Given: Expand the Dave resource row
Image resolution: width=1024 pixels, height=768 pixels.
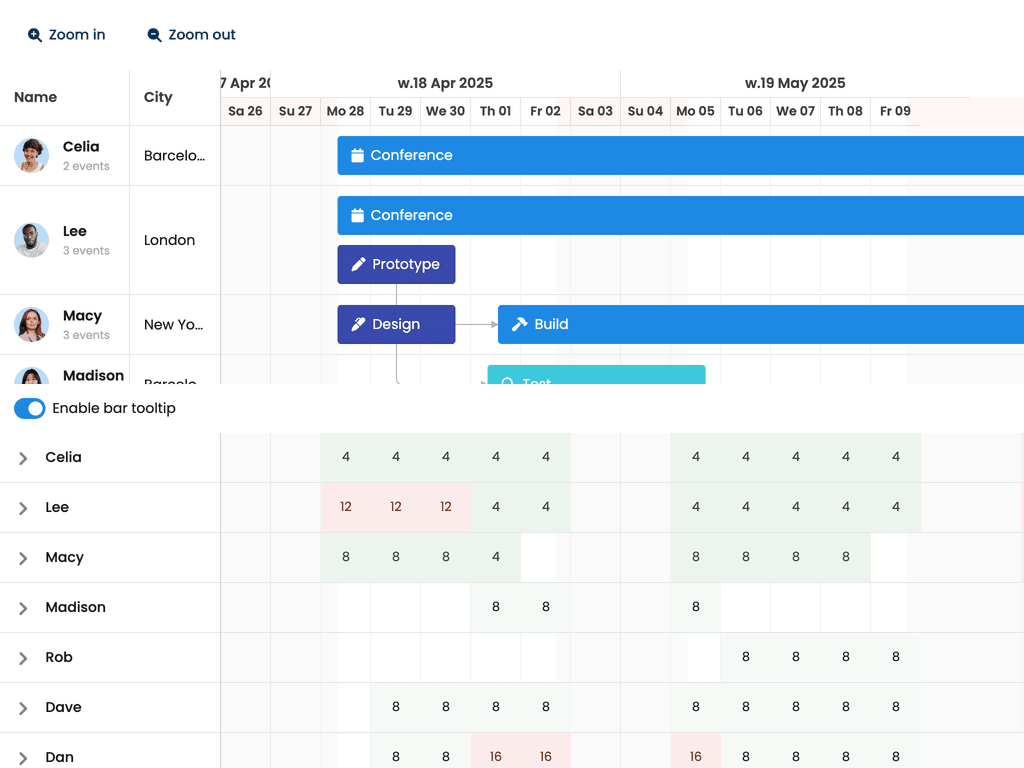Looking at the screenshot, I should click(x=23, y=708).
